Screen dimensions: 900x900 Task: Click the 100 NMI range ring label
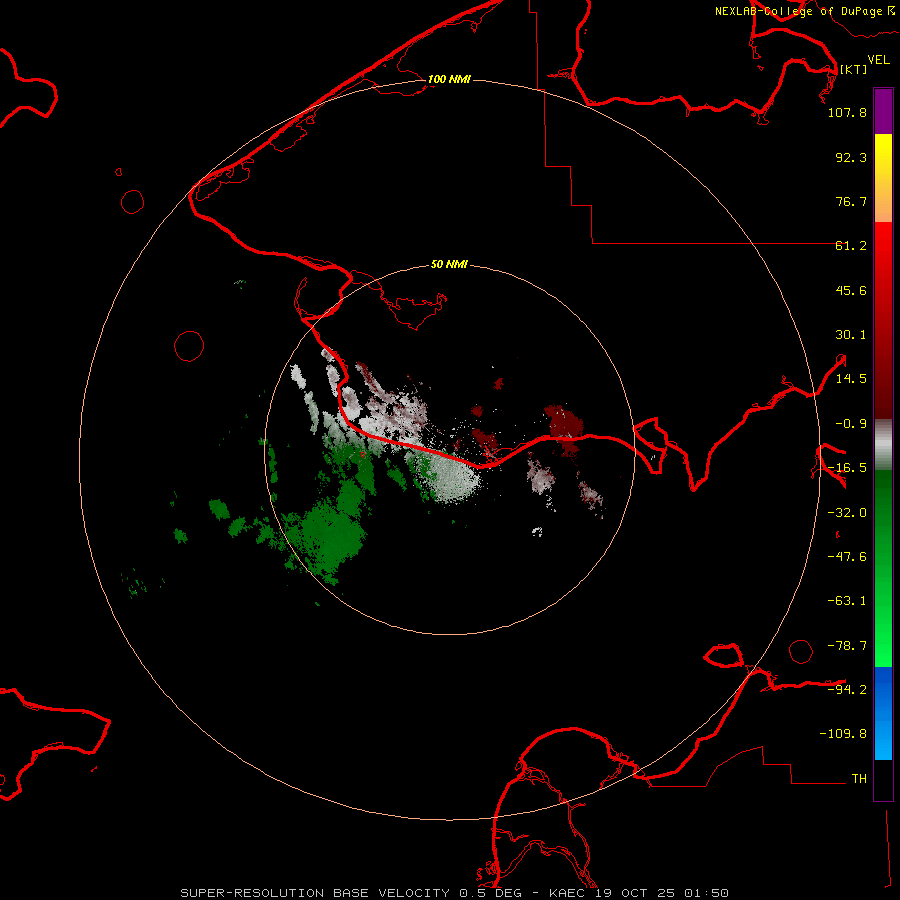pos(449,79)
